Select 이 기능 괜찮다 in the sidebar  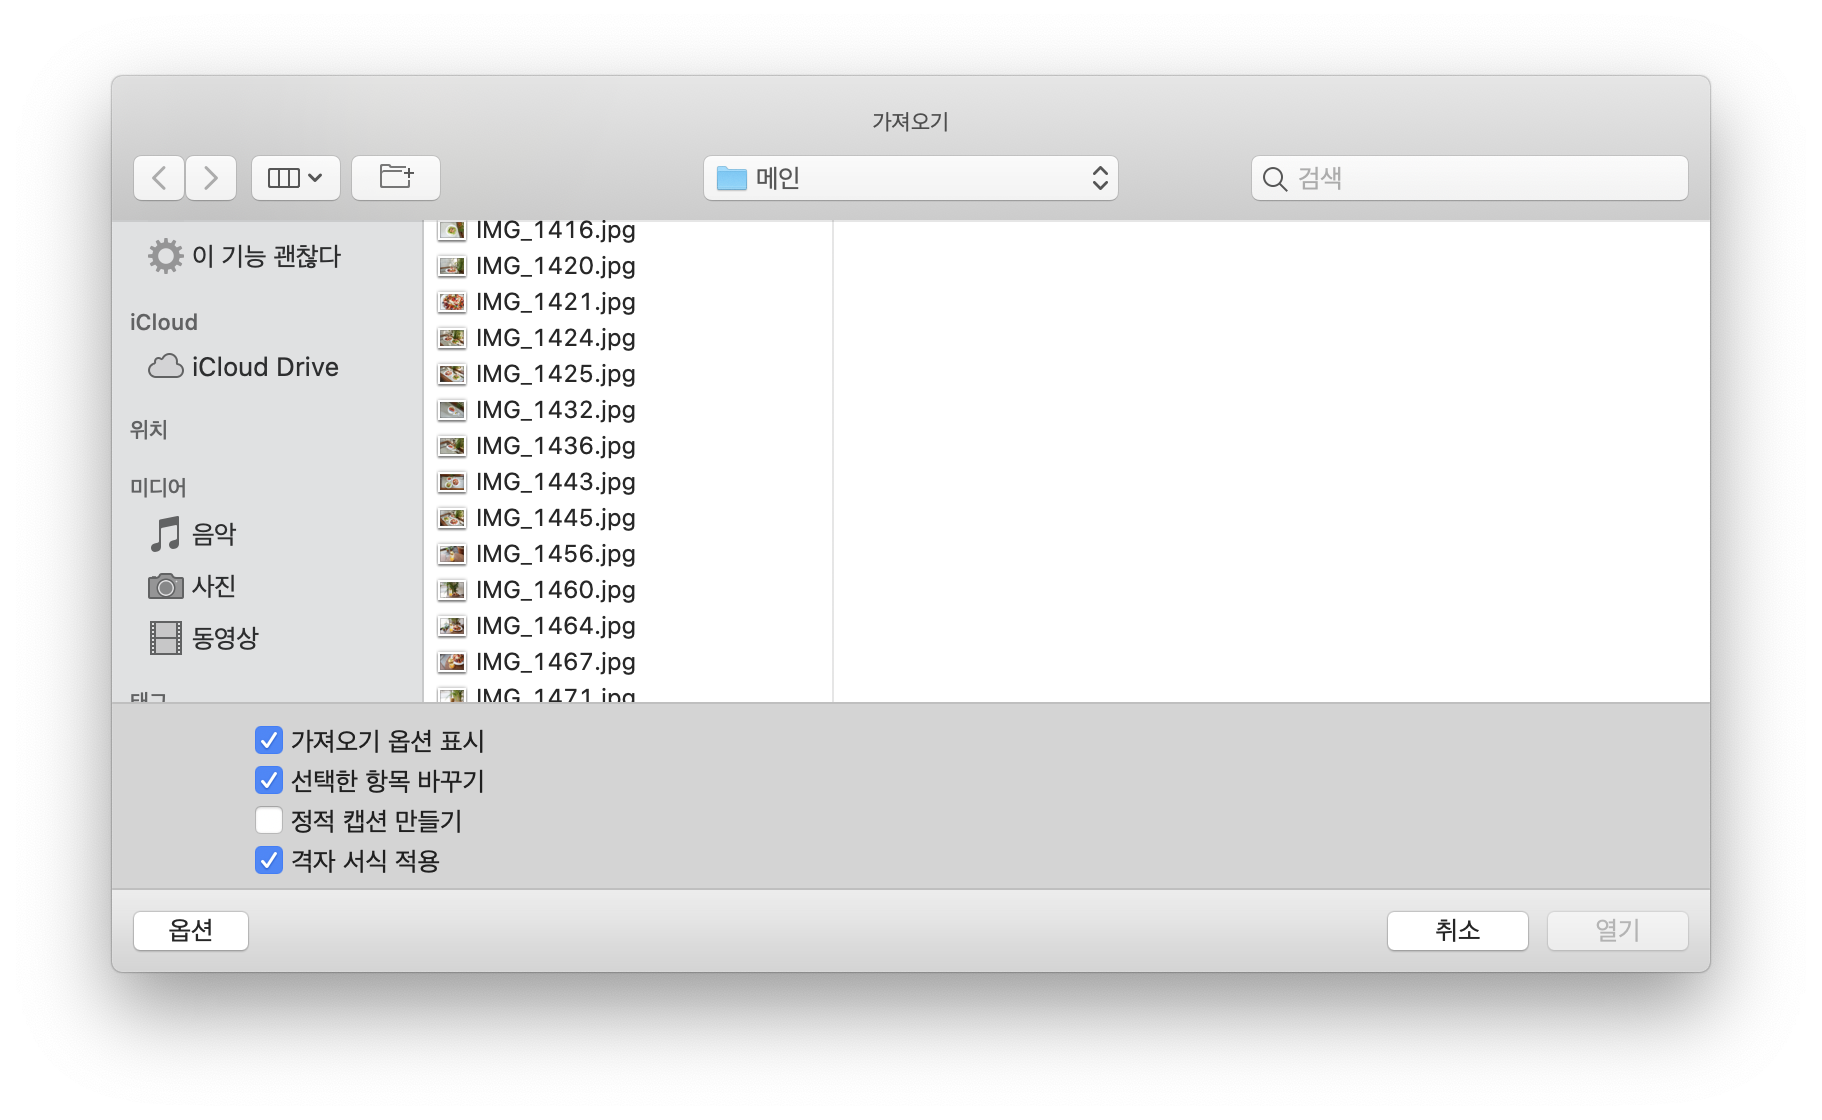pyautogui.click(x=266, y=256)
